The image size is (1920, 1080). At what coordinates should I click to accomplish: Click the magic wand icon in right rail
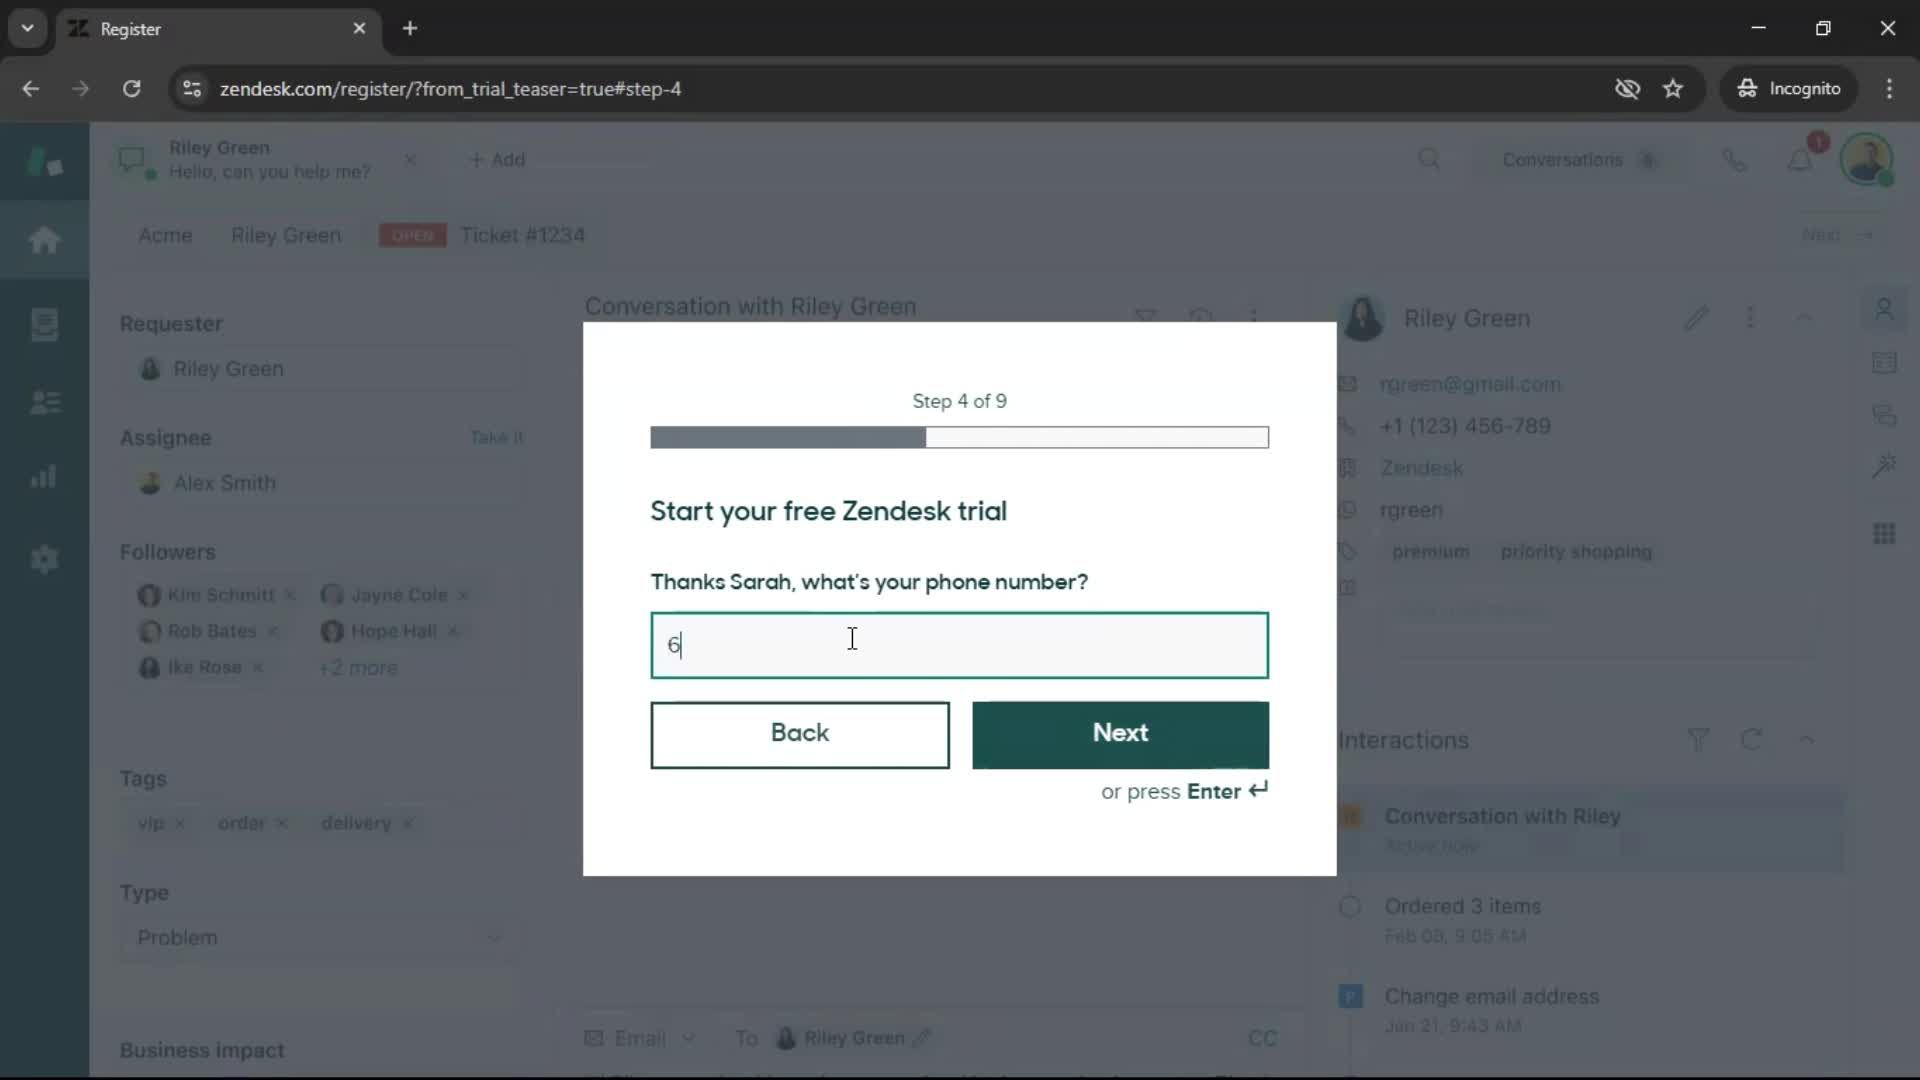pos(1884,466)
